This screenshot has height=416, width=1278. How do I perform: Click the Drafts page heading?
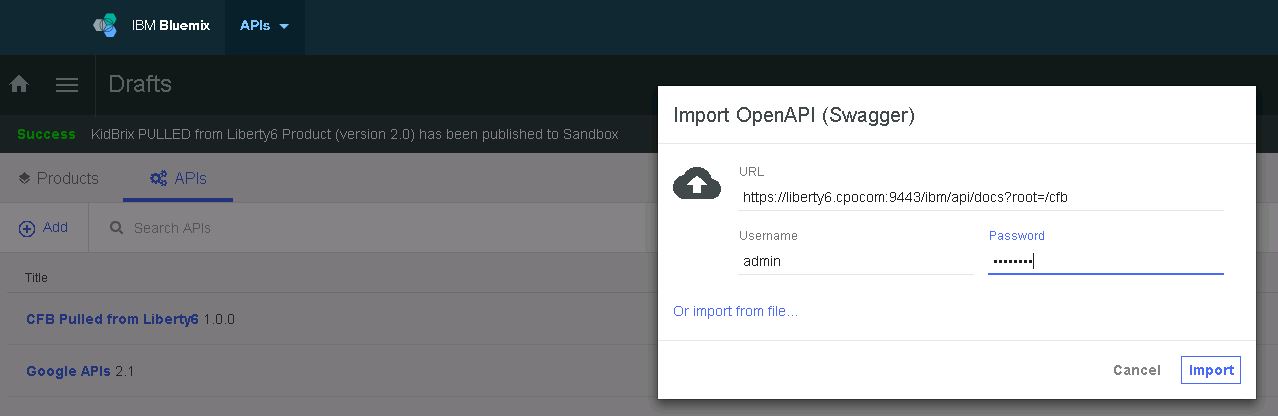pos(140,84)
